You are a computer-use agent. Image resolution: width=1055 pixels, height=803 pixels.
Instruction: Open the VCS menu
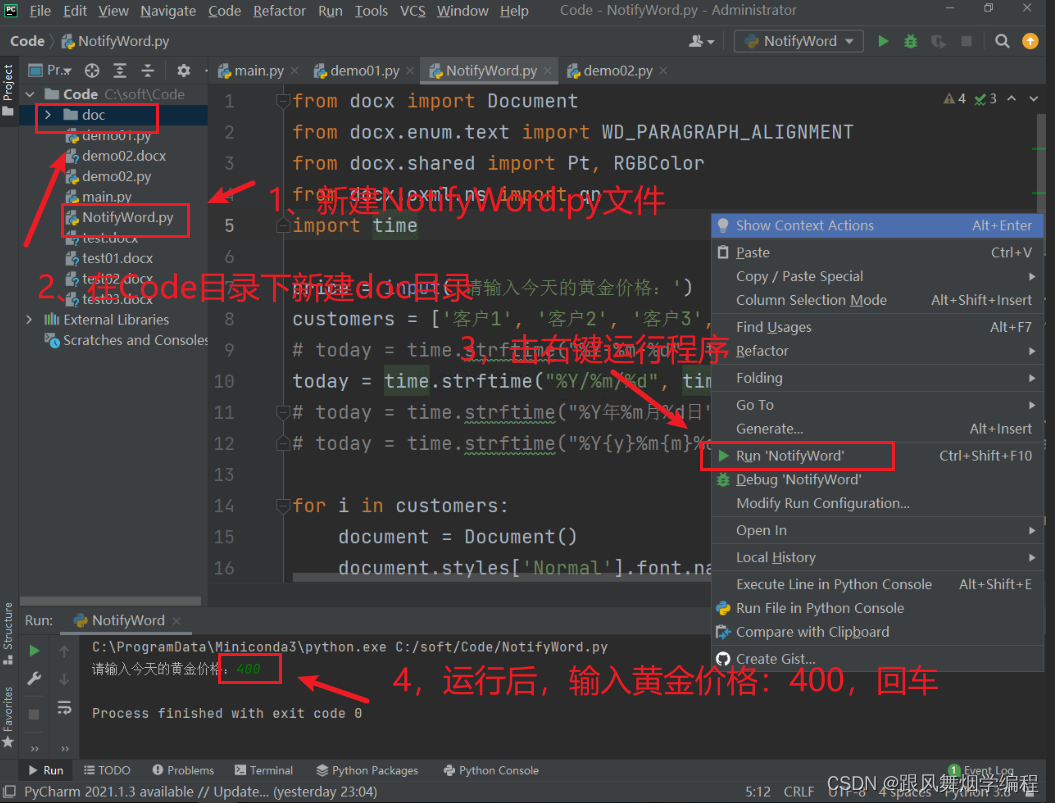pos(412,11)
